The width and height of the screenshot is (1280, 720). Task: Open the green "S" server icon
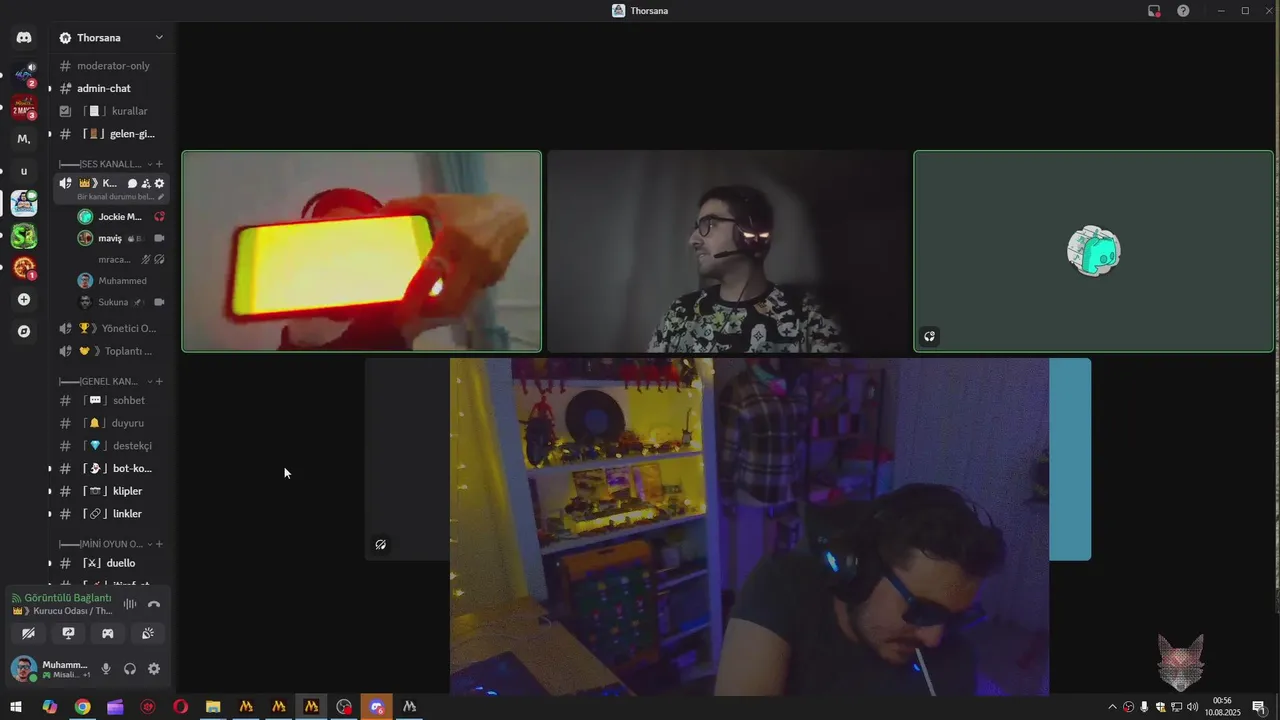tap(24, 236)
